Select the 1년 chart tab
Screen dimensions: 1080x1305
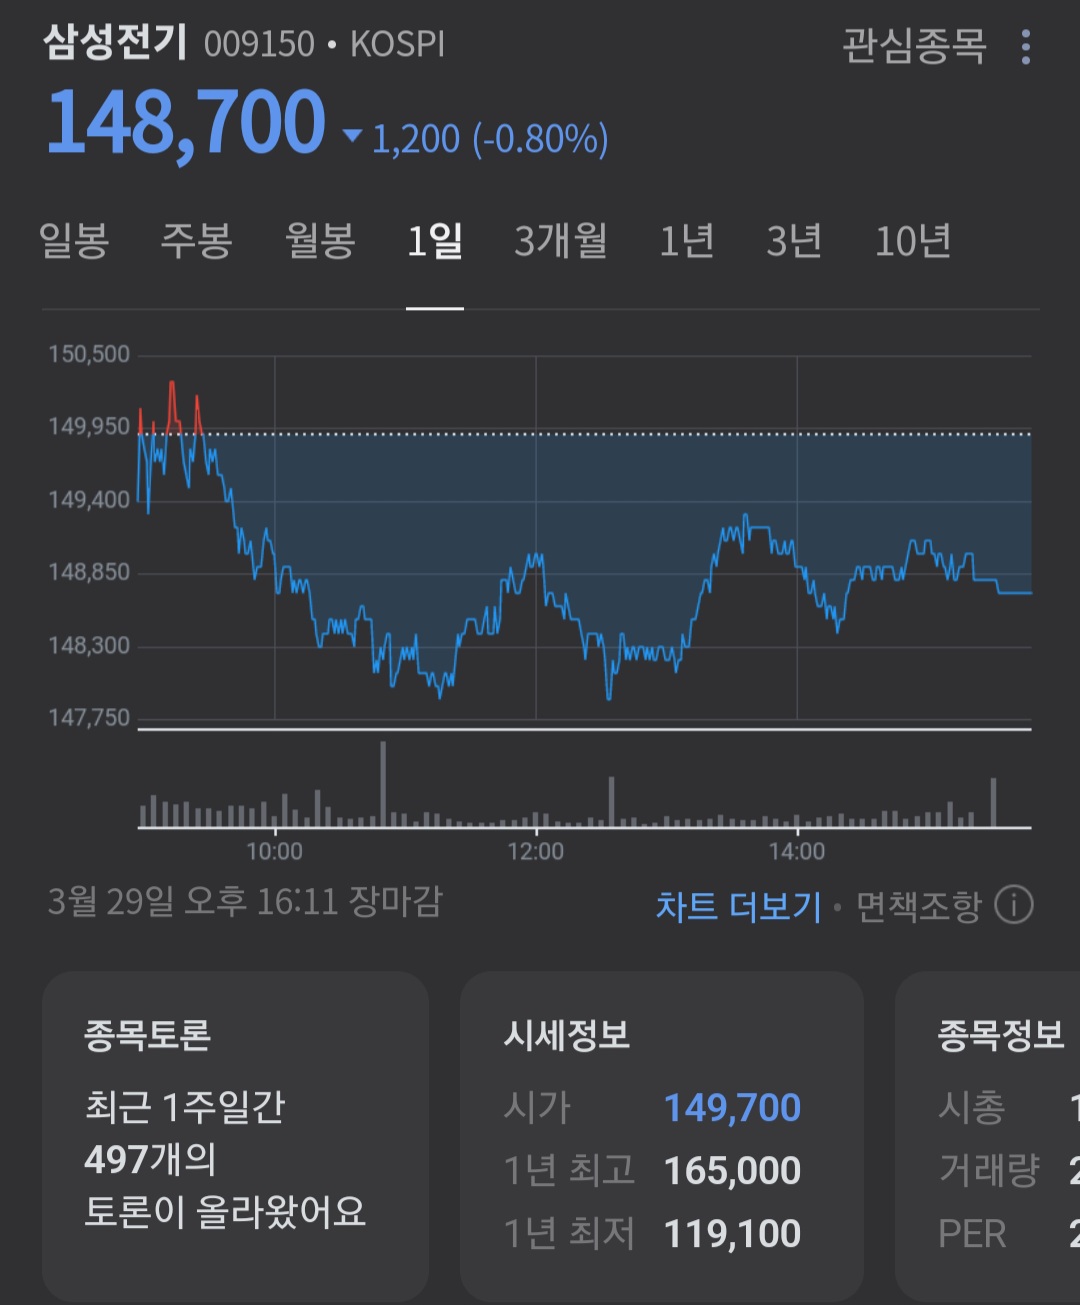687,241
